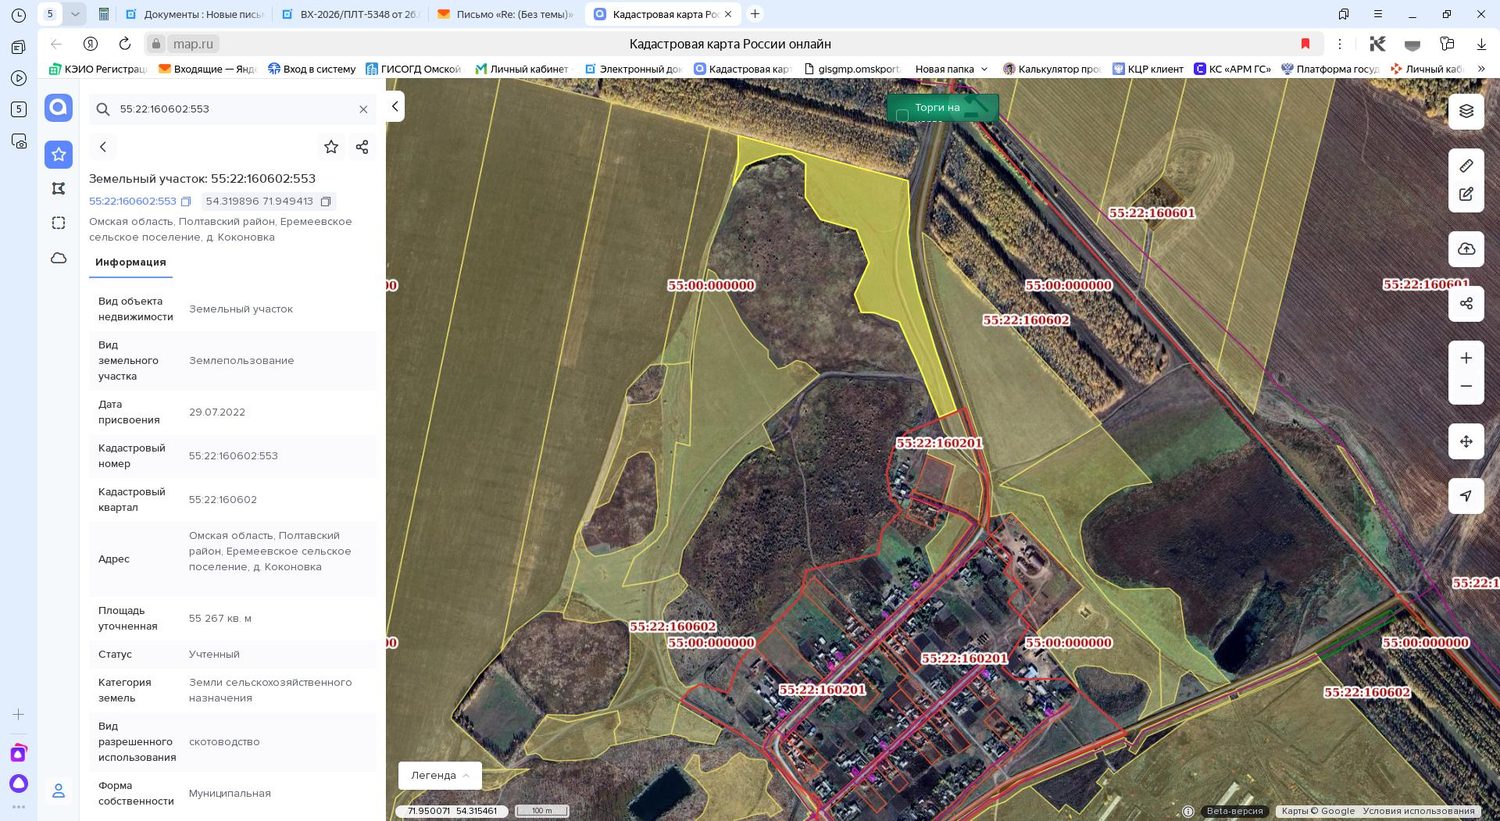Copy the parcel coordinates
The image size is (1500, 821).
[326, 201]
